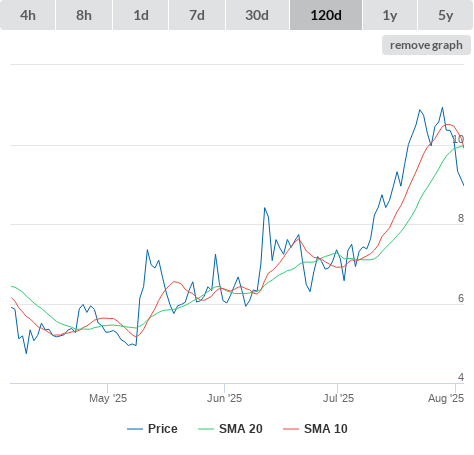Click the Aug '25 axis label
The image size is (474, 455).
pos(446,398)
